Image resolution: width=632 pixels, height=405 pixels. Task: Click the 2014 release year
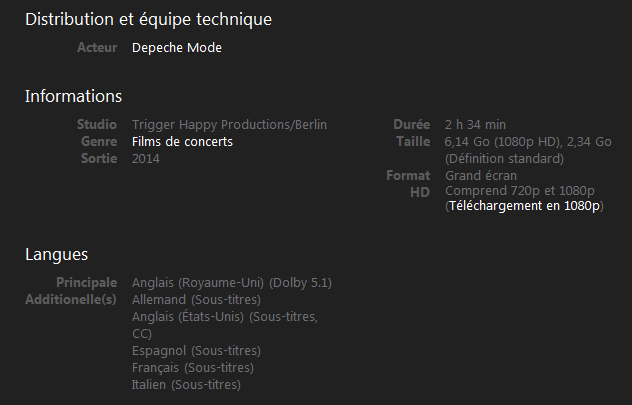pyautogui.click(x=146, y=159)
